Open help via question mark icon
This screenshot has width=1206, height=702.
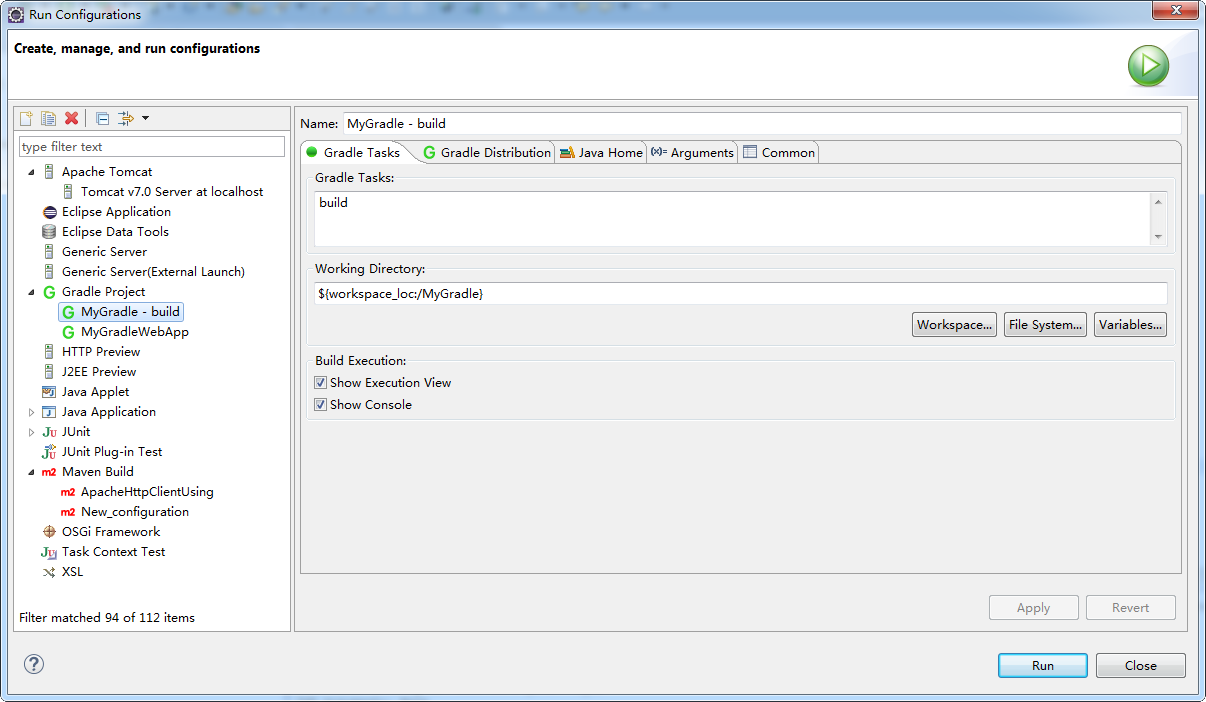(x=34, y=664)
